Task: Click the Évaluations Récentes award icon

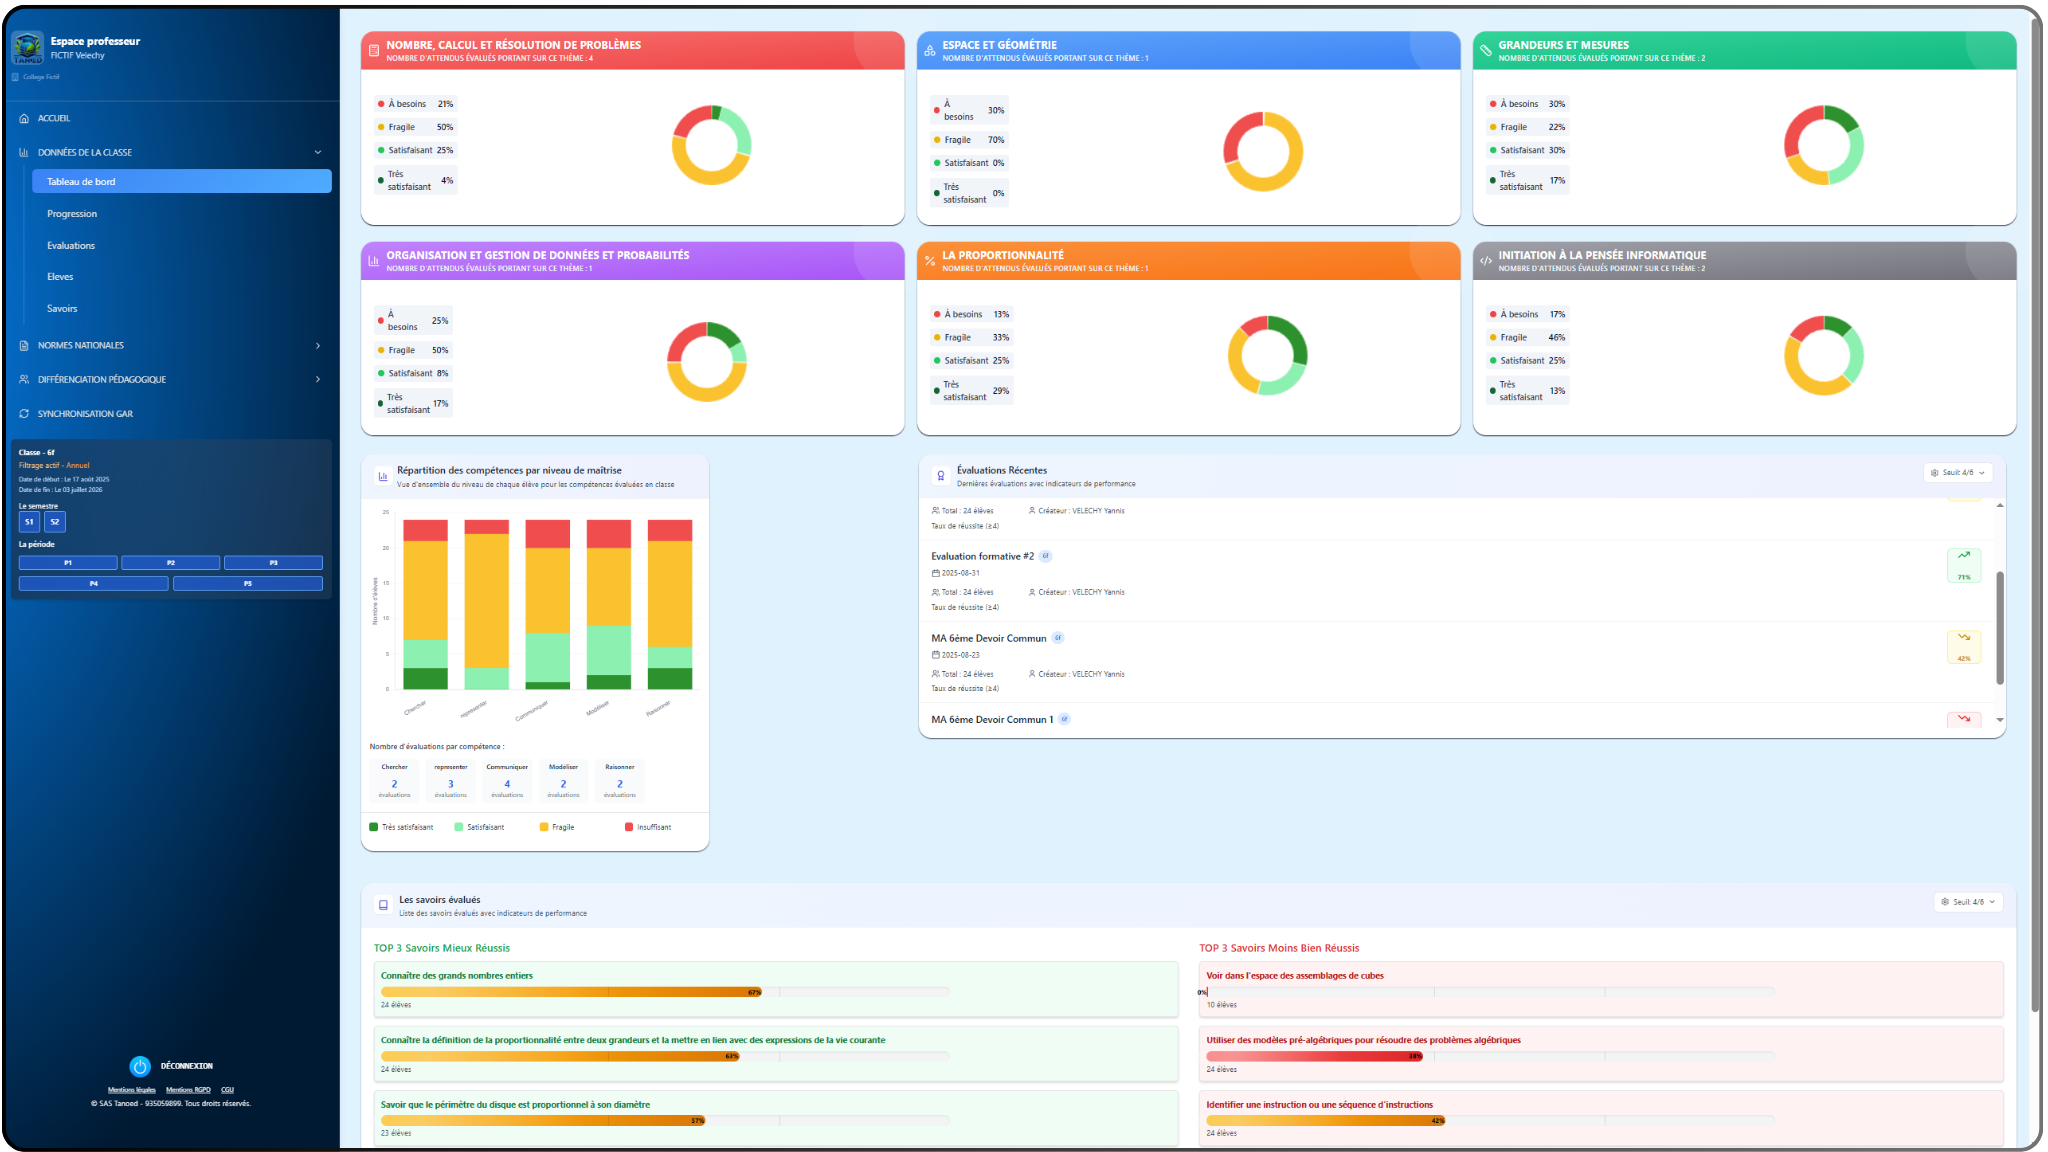Action: tap(940, 476)
